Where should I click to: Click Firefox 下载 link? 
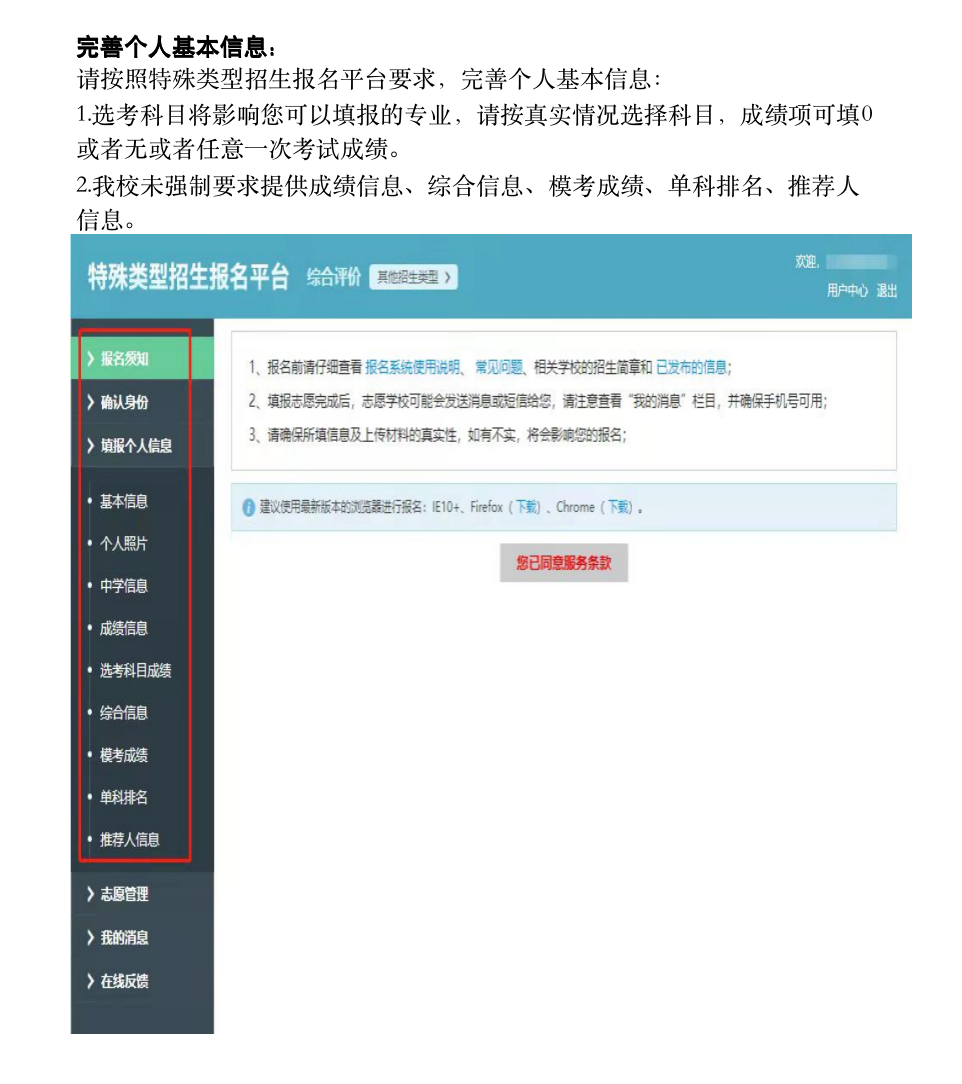pos(527,507)
